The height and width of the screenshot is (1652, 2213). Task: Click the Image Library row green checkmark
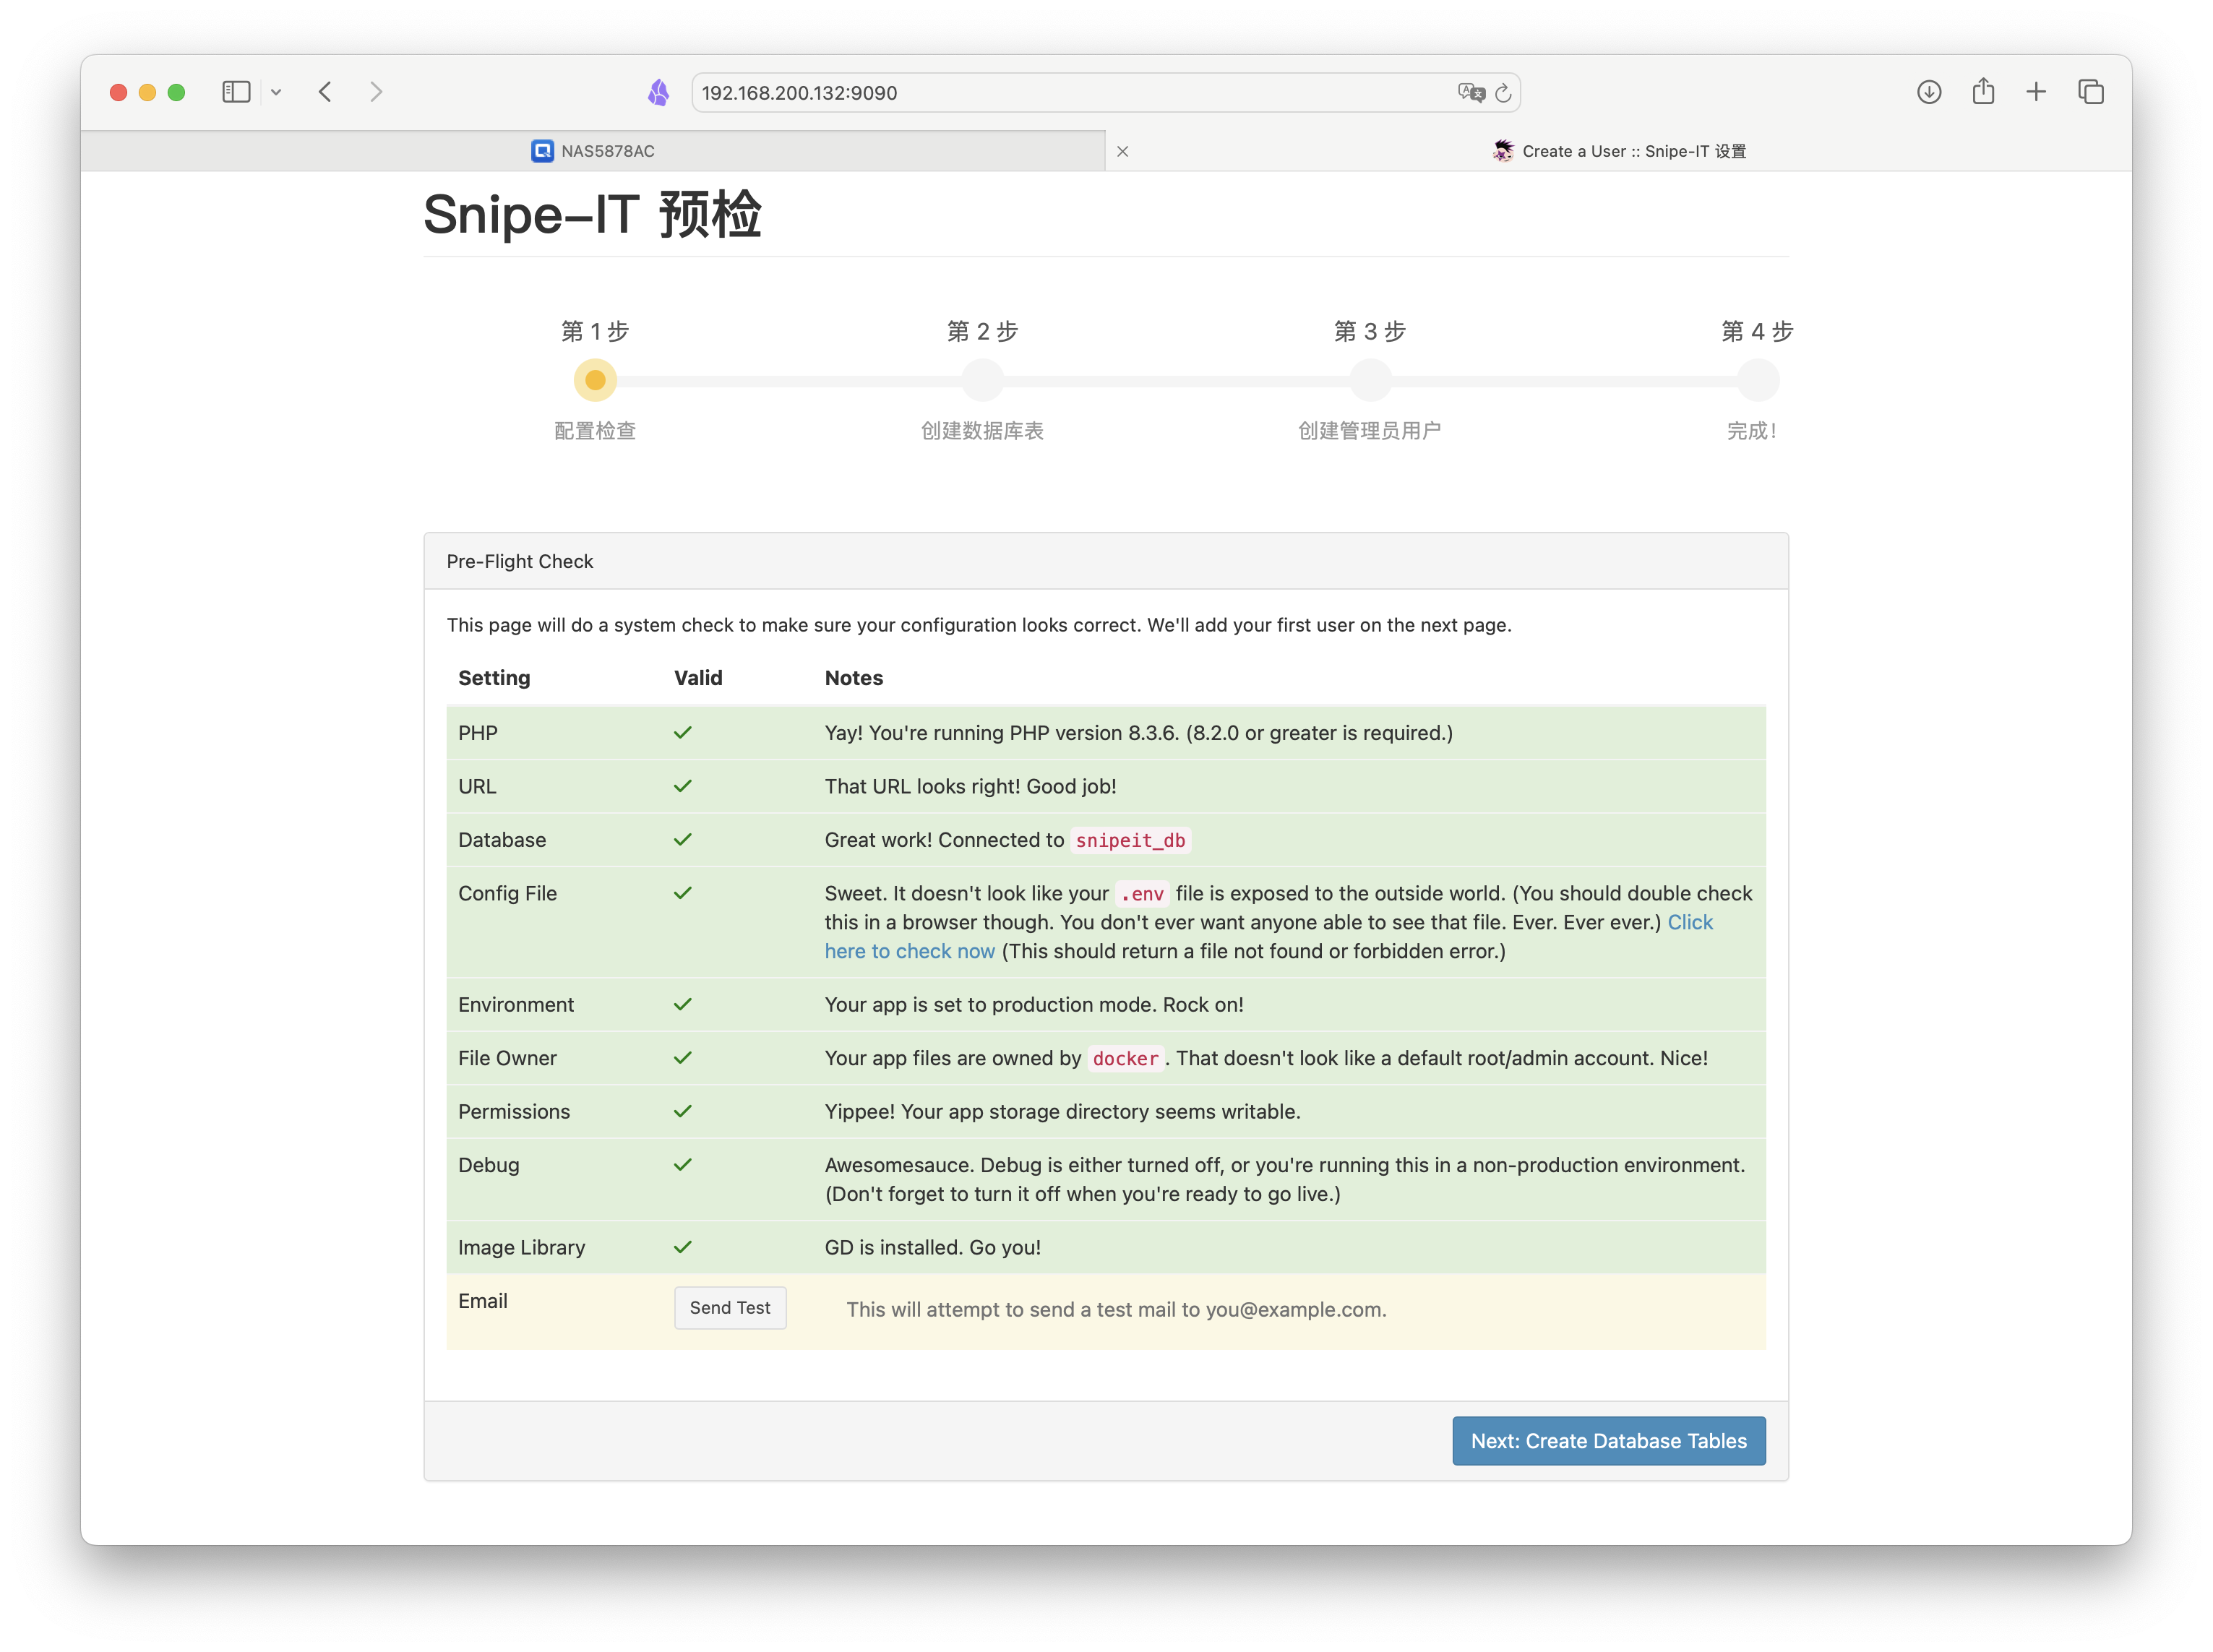(x=682, y=1247)
